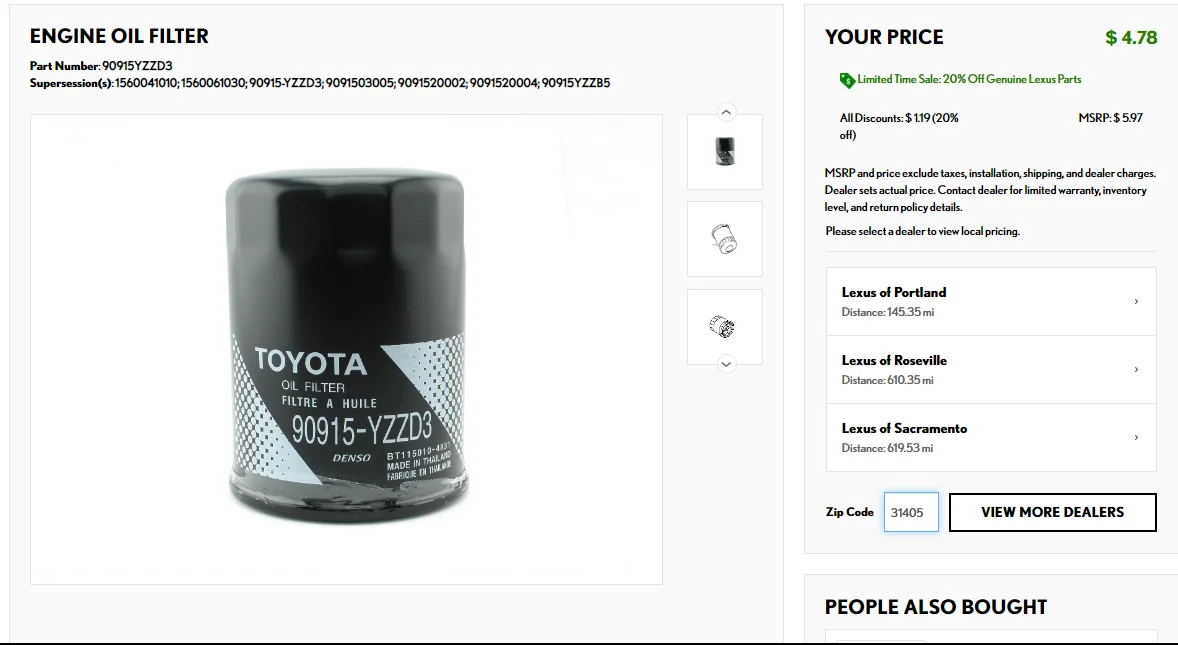Select the tilted filter sketch thumbnail
This screenshot has width=1178, height=645.
(725, 327)
